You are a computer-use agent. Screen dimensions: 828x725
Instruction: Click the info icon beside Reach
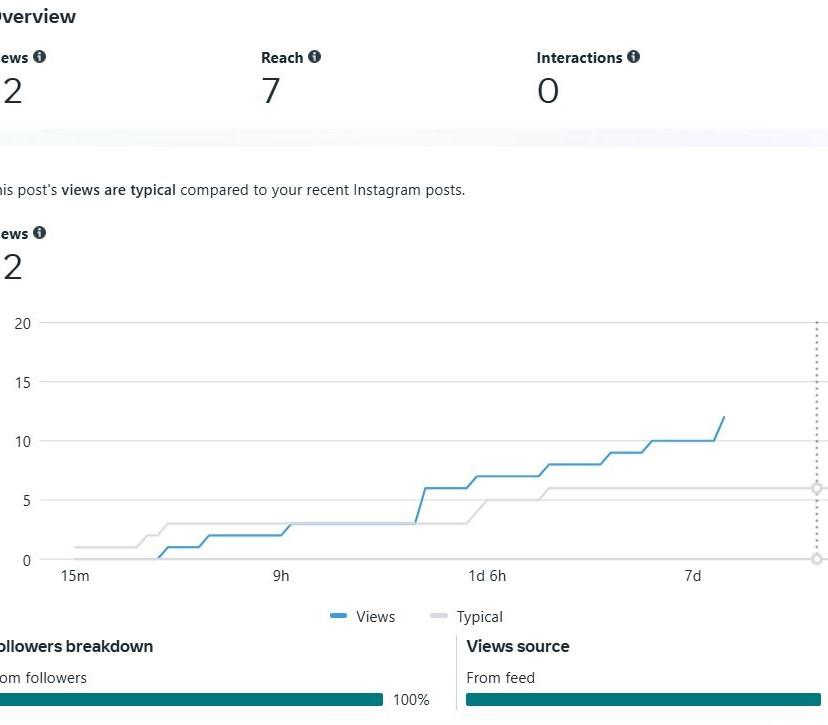(x=315, y=57)
